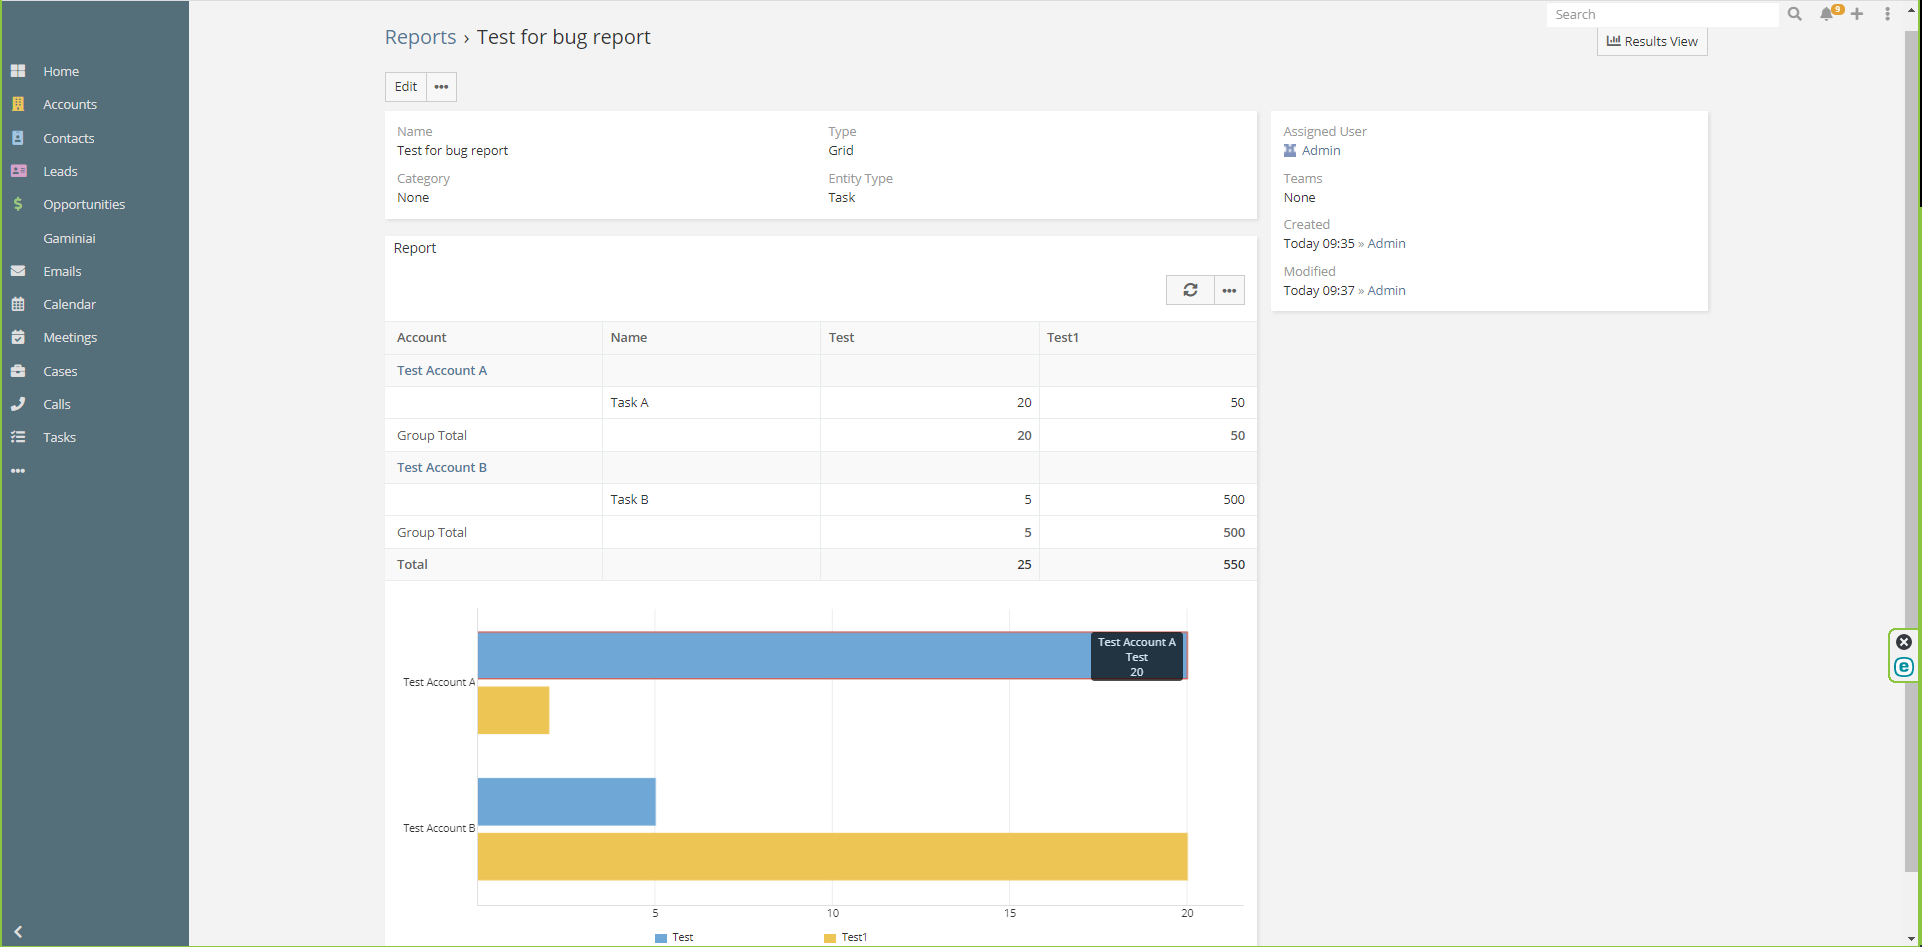The width and height of the screenshot is (1922, 947).
Task: Click the Calls phone icon
Action: point(18,404)
